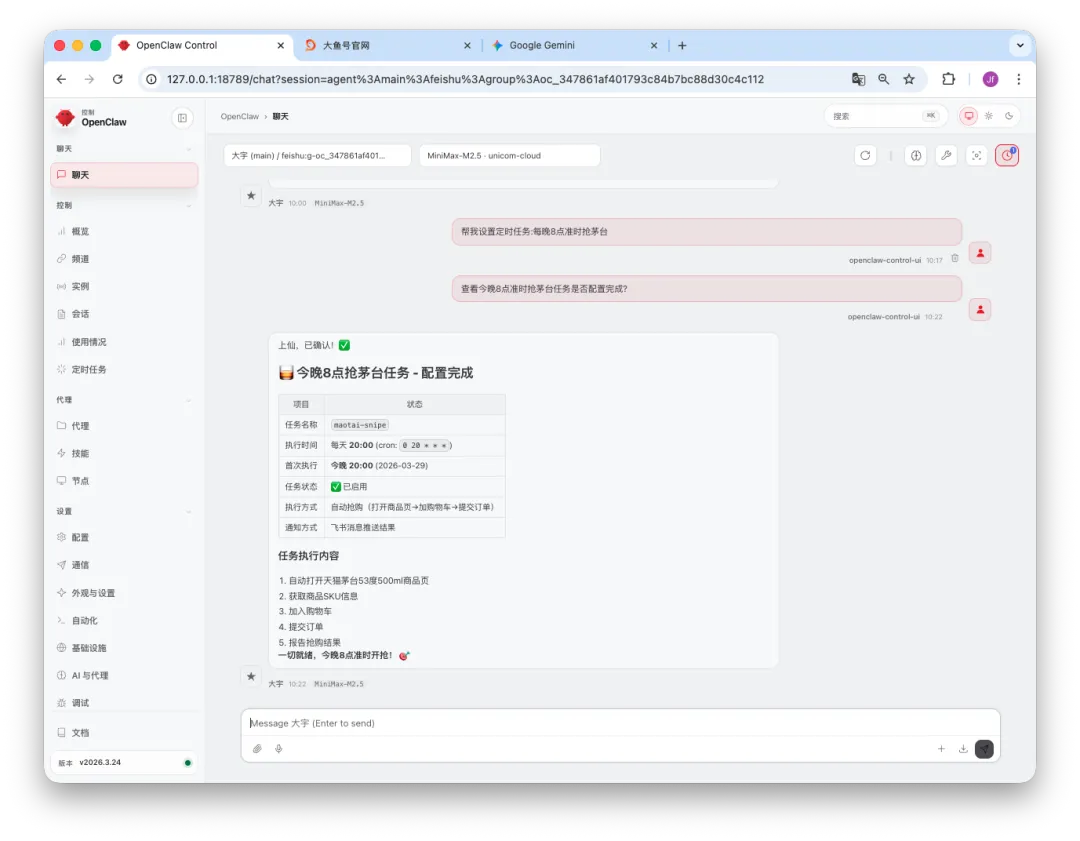Start voice input microphone icon

click(x=279, y=749)
